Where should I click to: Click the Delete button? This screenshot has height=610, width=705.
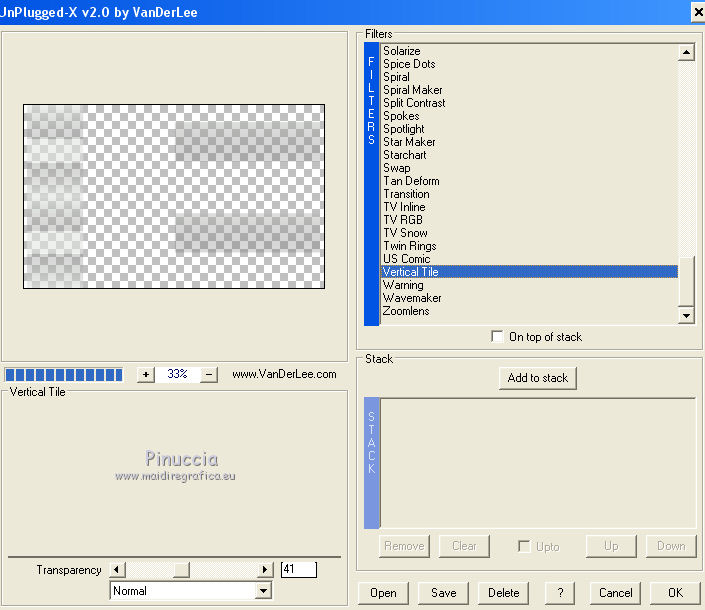click(504, 593)
